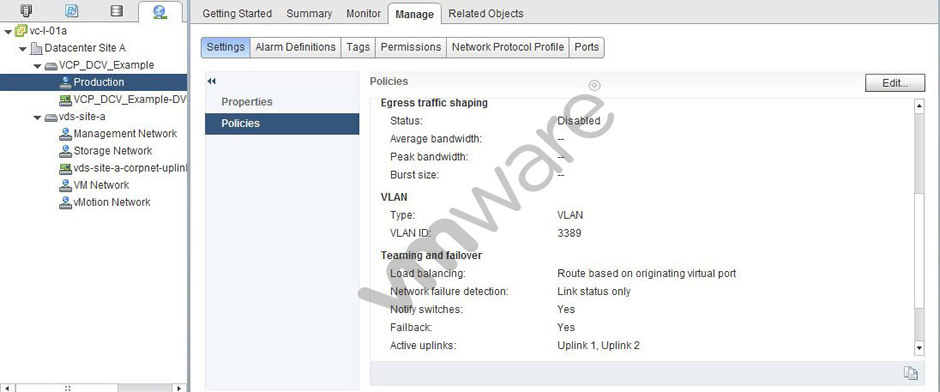940x392 pixels.
Task: Click the 'Link status only' value
Action: tap(593, 291)
